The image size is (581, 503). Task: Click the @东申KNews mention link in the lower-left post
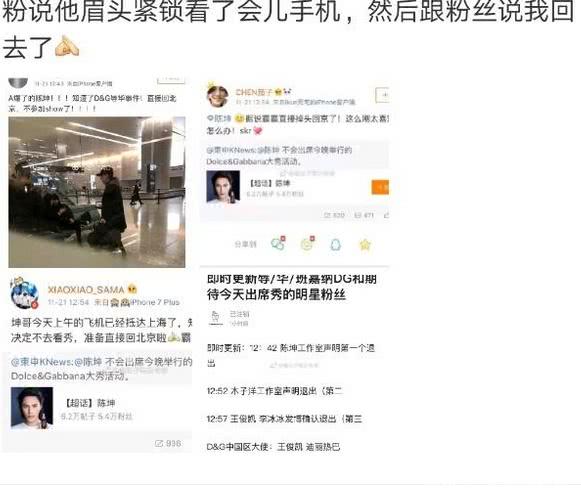[42, 362]
